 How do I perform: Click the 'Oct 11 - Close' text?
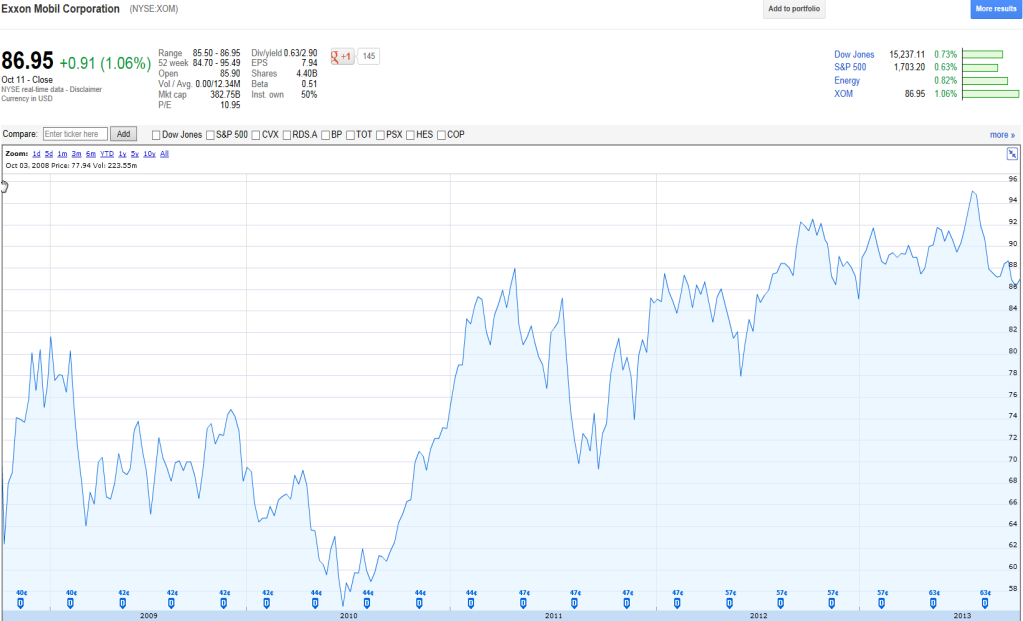[x=27, y=80]
